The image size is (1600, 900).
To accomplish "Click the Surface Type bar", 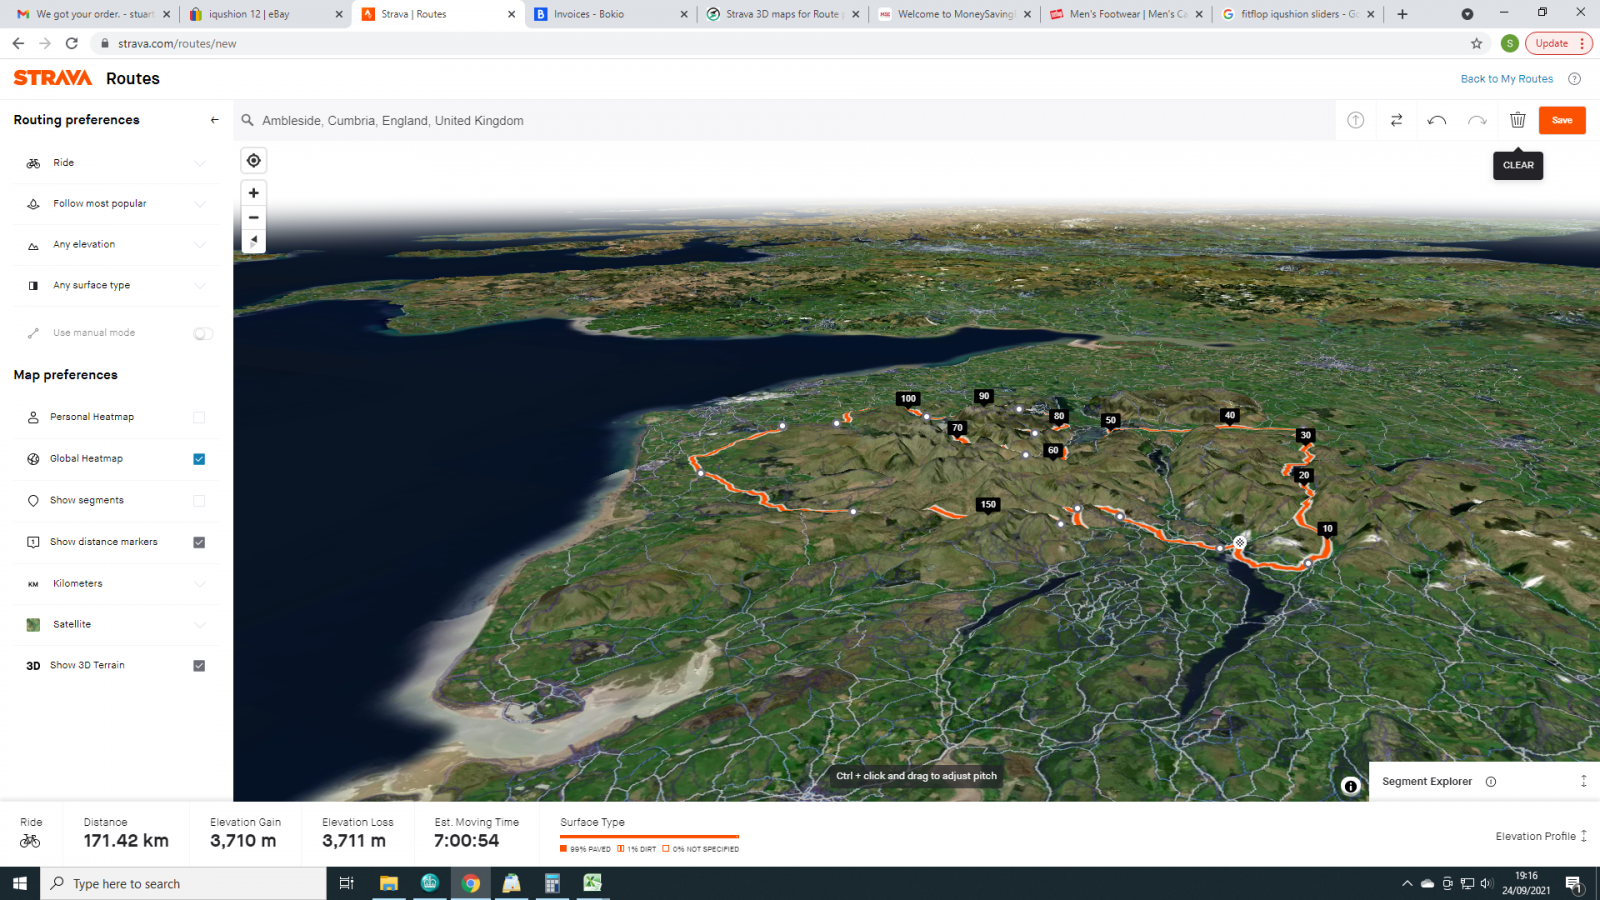I will point(650,837).
